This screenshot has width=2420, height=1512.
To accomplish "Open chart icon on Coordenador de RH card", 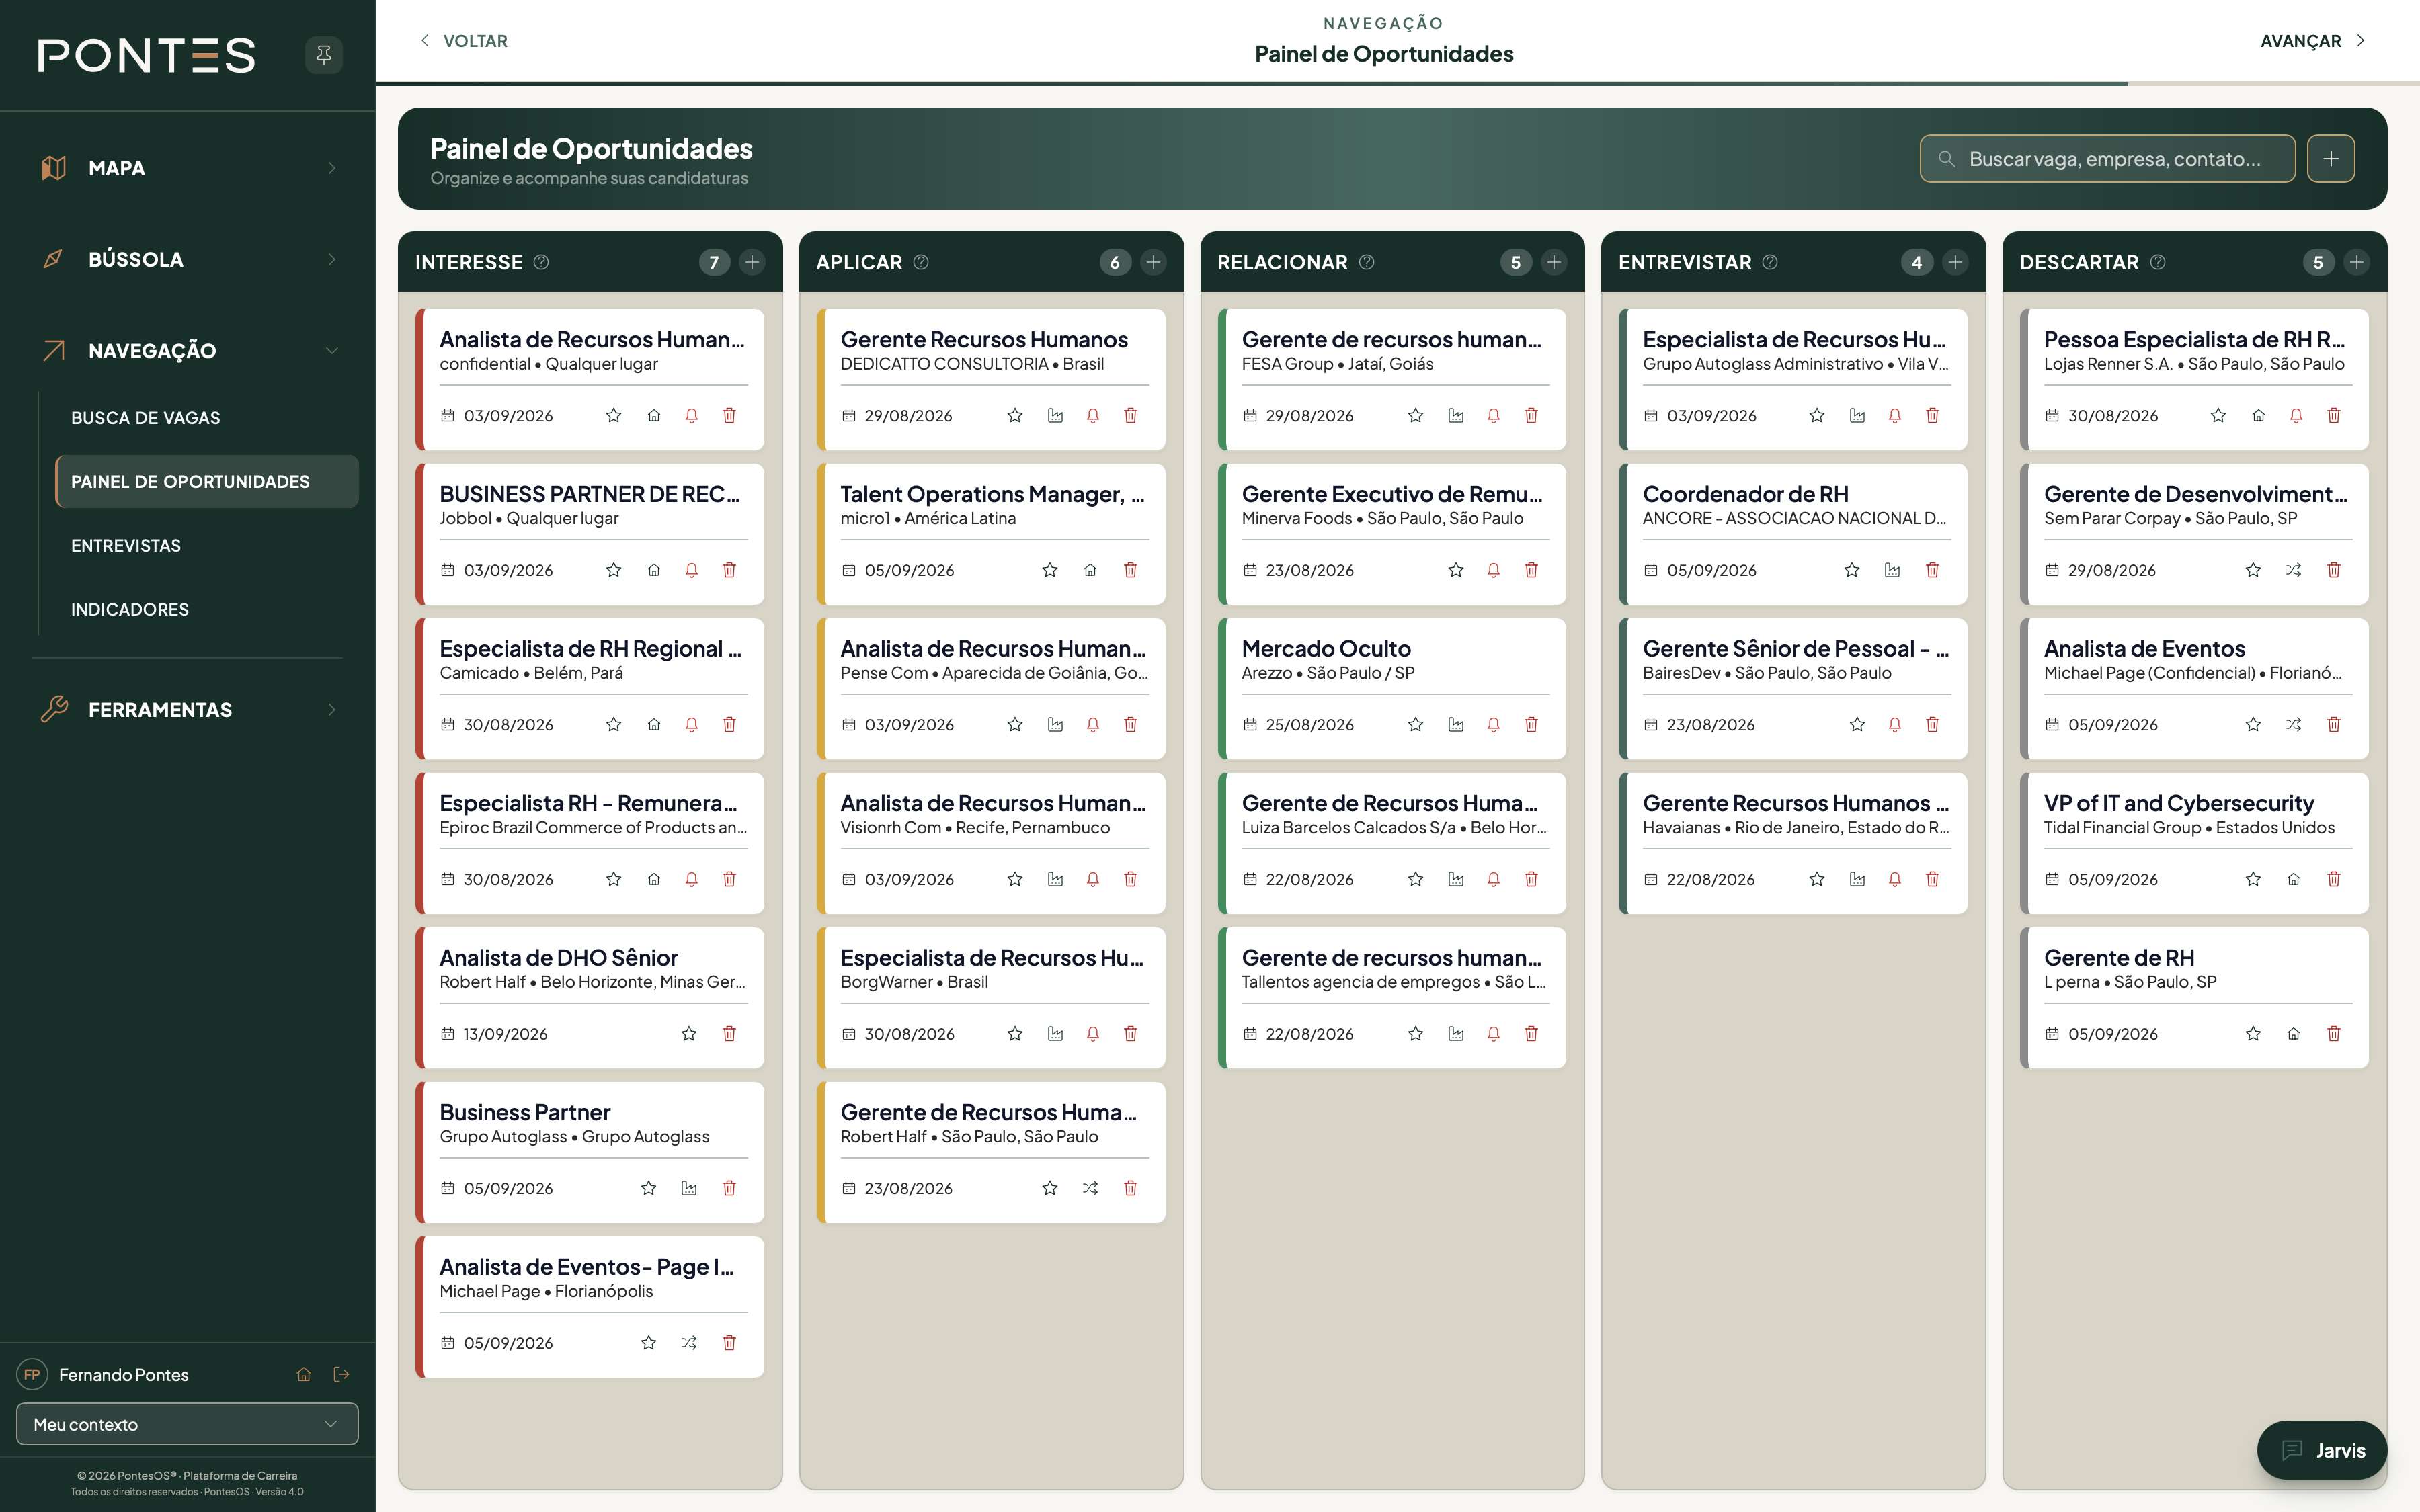I will tap(1892, 570).
